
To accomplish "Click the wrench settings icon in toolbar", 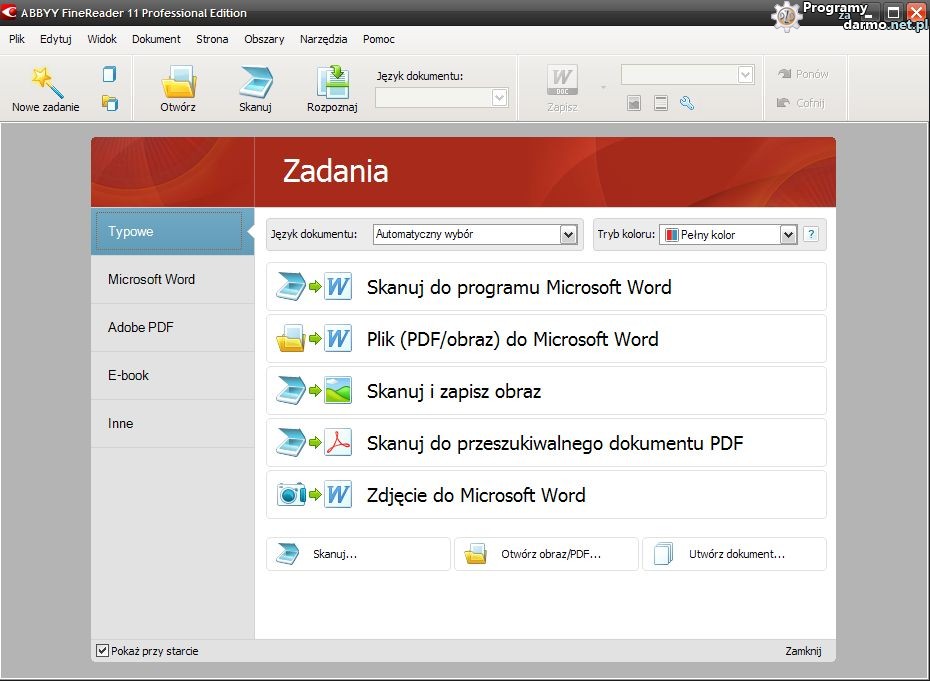I will 687,103.
